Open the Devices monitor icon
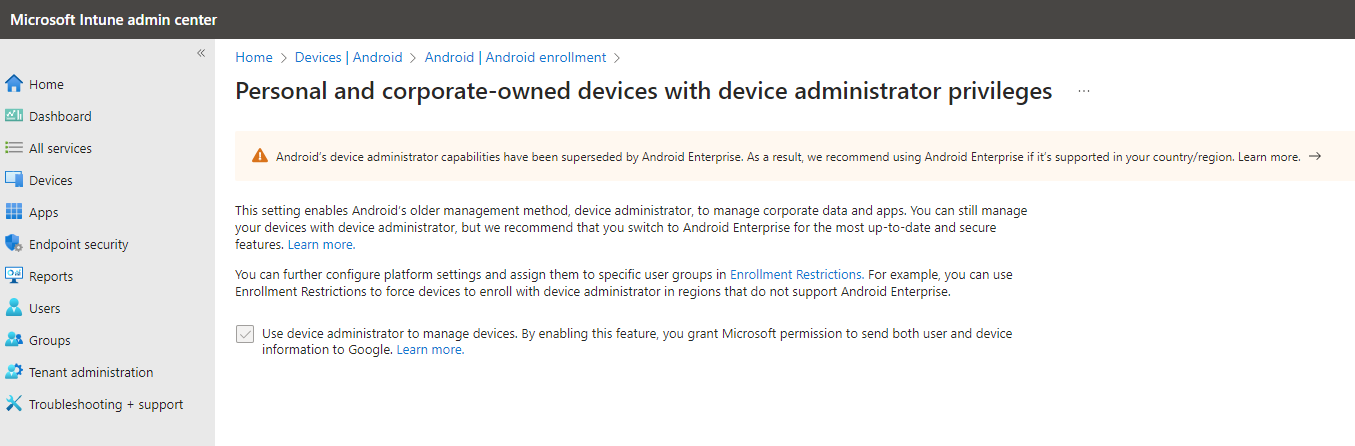The height and width of the screenshot is (446, 1355). (x=14, y=180)
